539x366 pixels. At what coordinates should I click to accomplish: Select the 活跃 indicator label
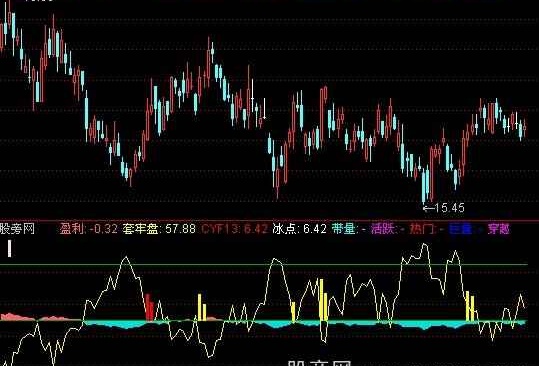(388, 229)
